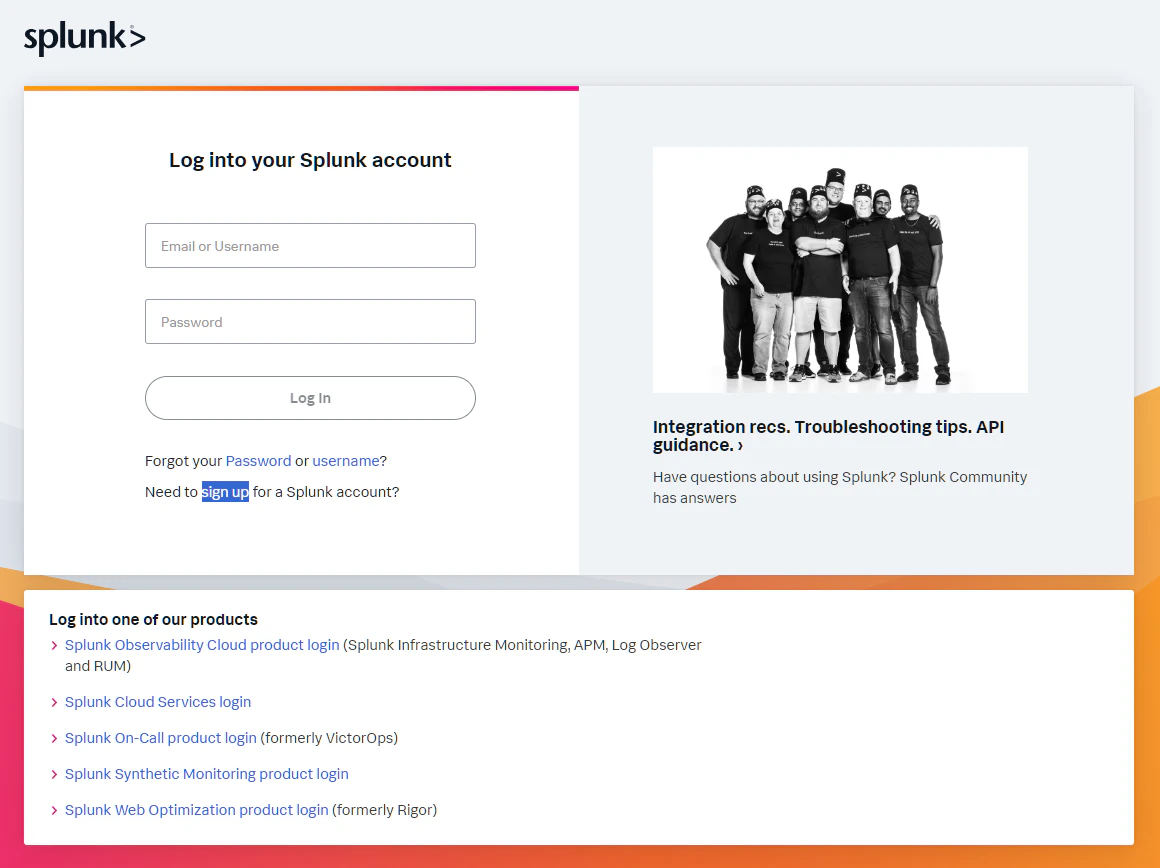
Task: Open Splunk On-Call product login
Action: (161, 739)
